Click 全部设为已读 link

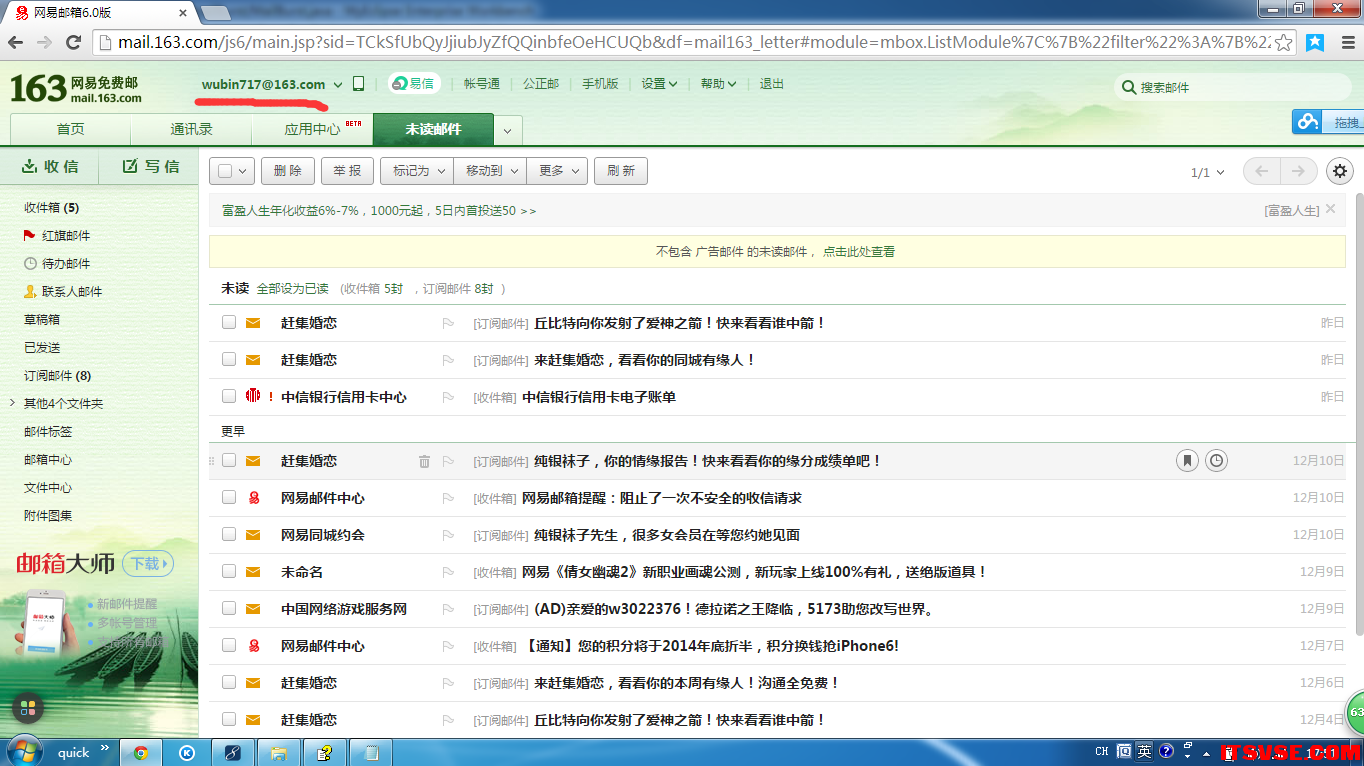tap(293, 288)
